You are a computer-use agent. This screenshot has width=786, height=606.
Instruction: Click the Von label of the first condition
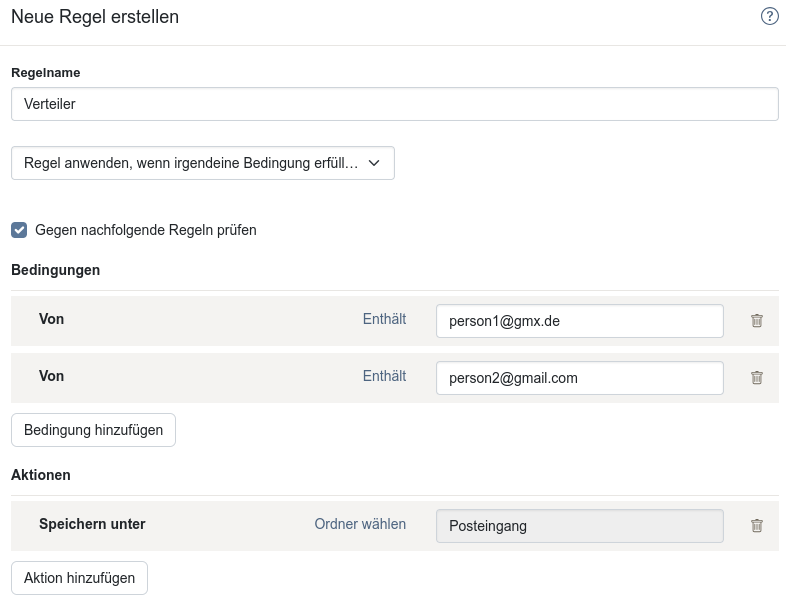[x=52, y=320]
